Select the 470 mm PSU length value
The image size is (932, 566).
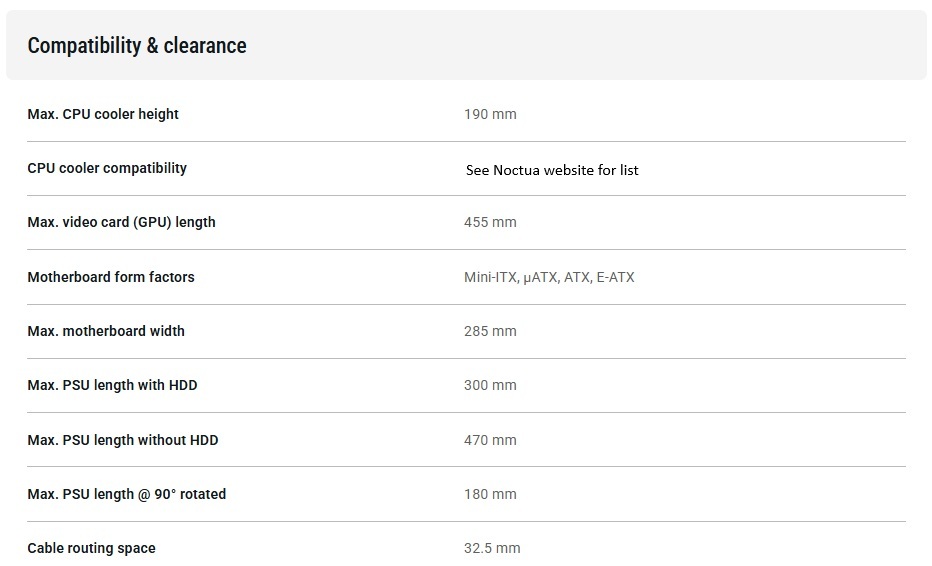click(490, 440)
